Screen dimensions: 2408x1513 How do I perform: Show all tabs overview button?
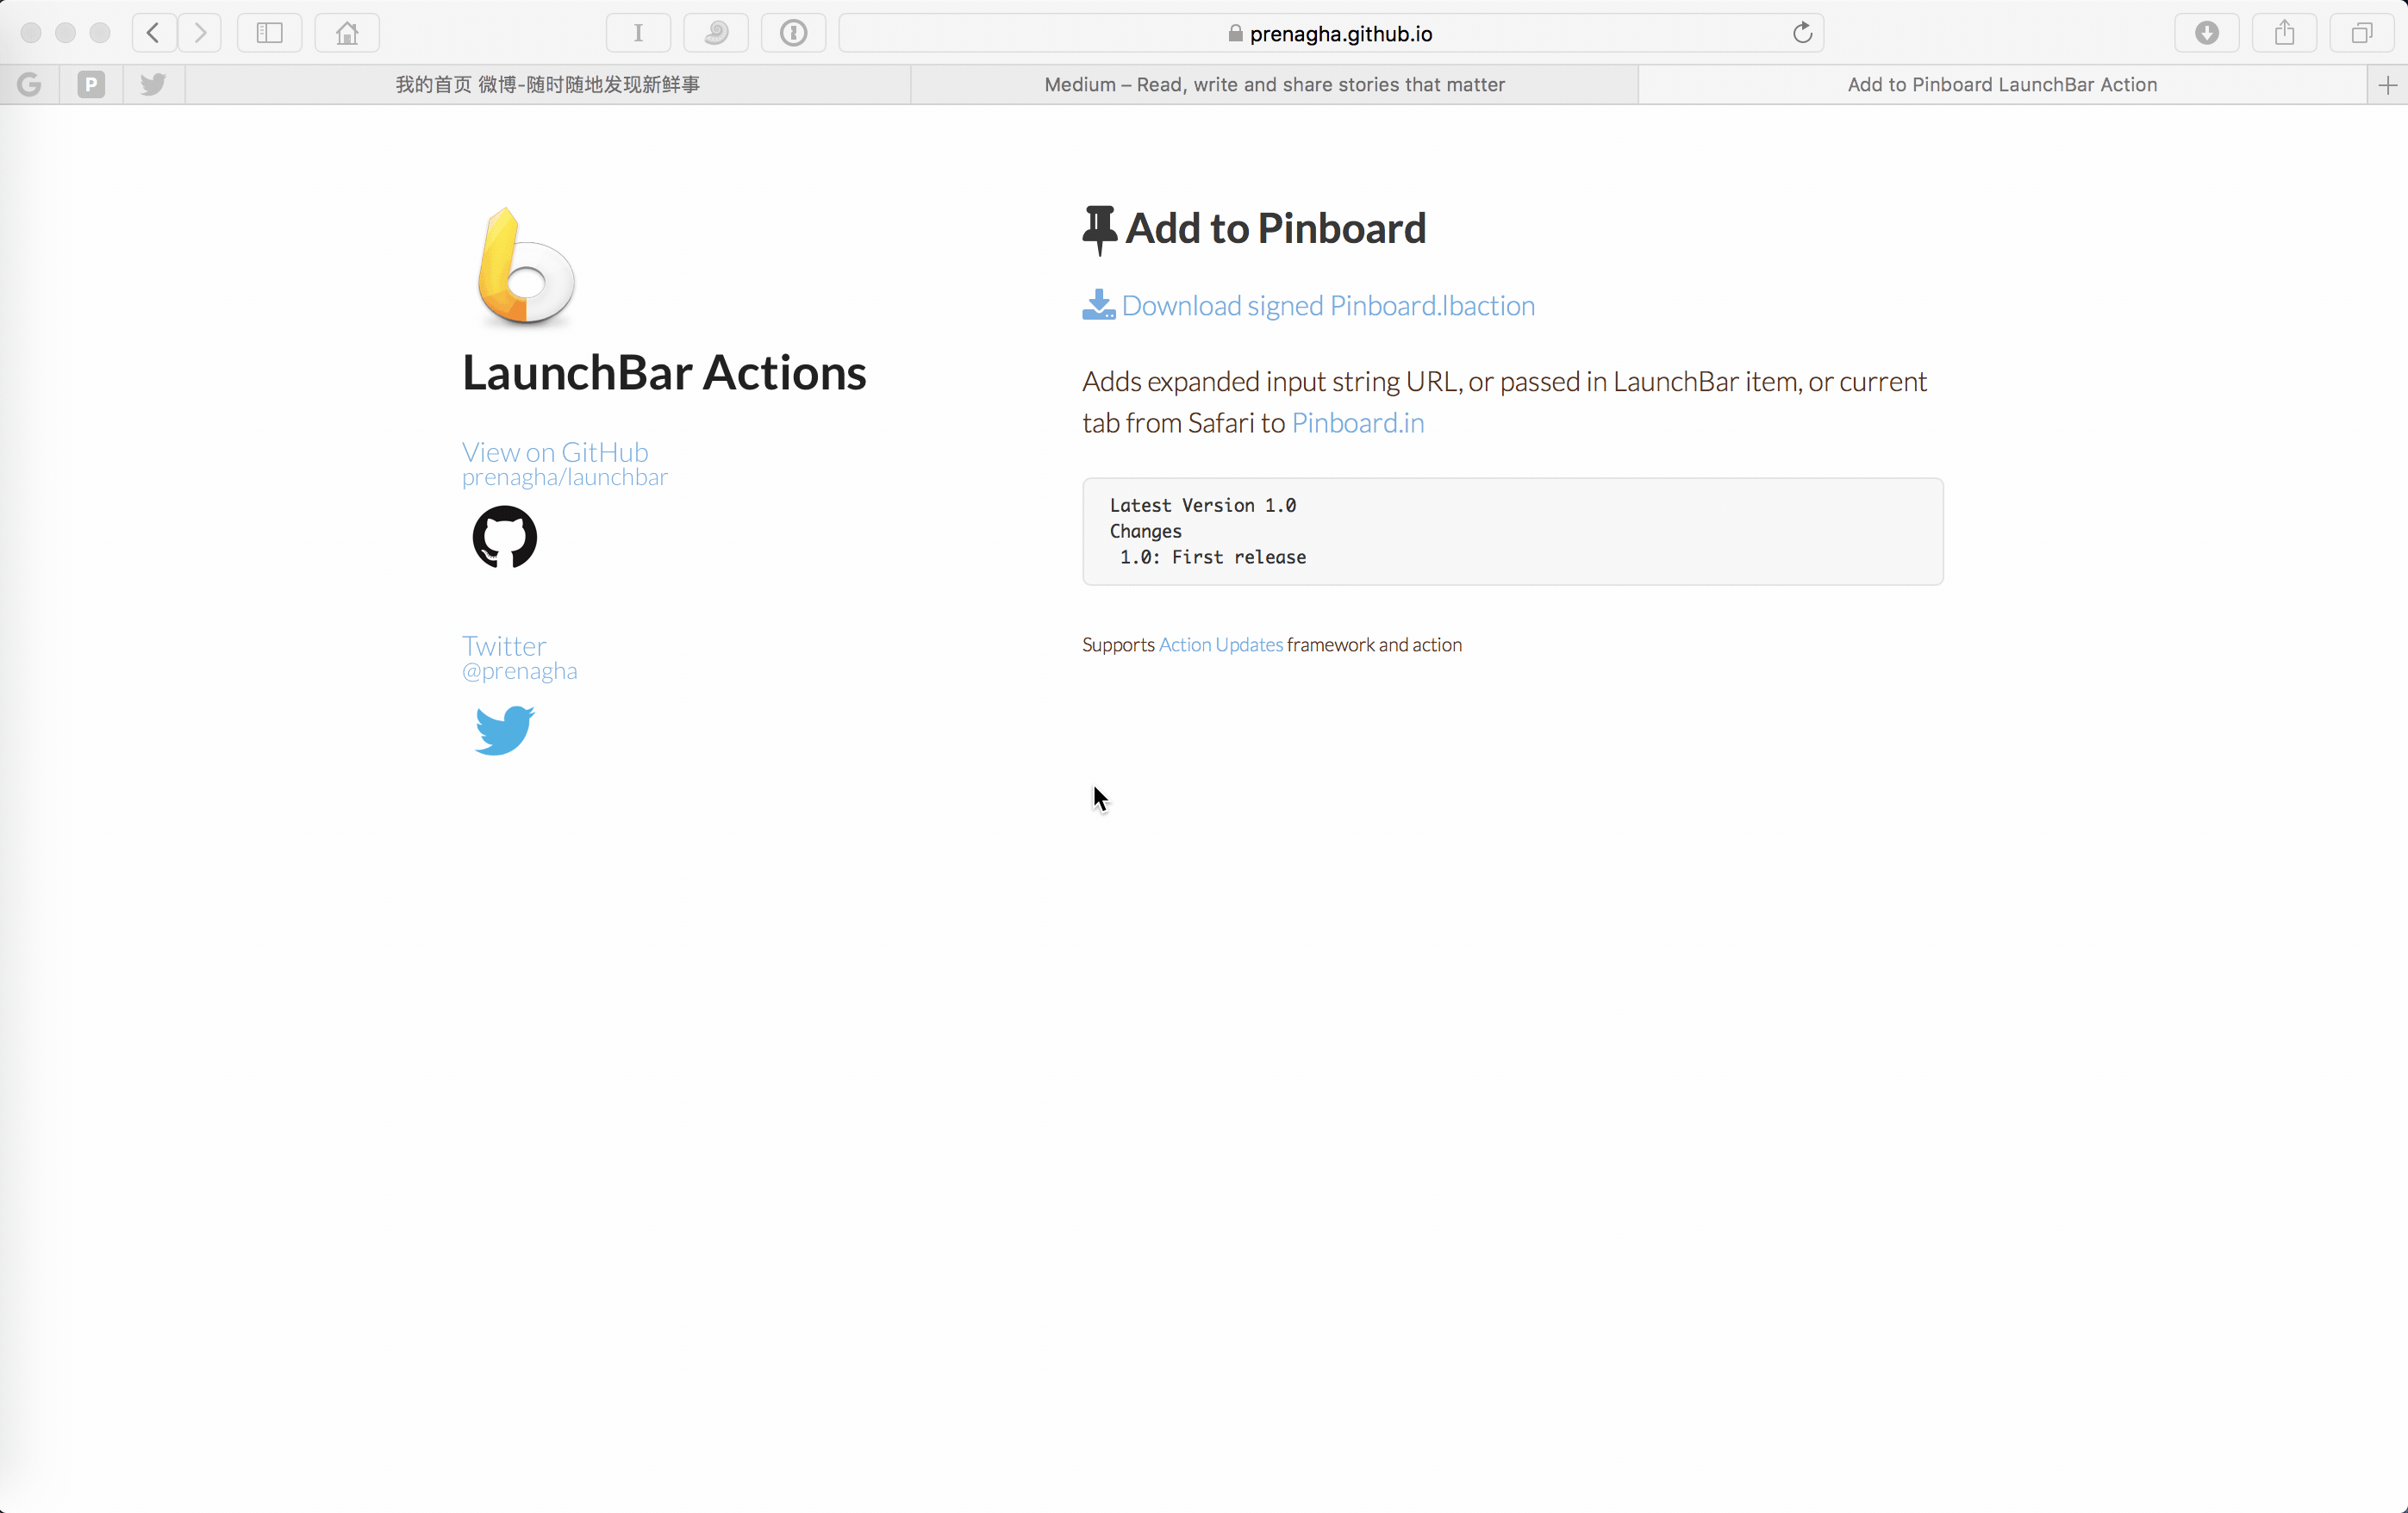[2361, 33]
